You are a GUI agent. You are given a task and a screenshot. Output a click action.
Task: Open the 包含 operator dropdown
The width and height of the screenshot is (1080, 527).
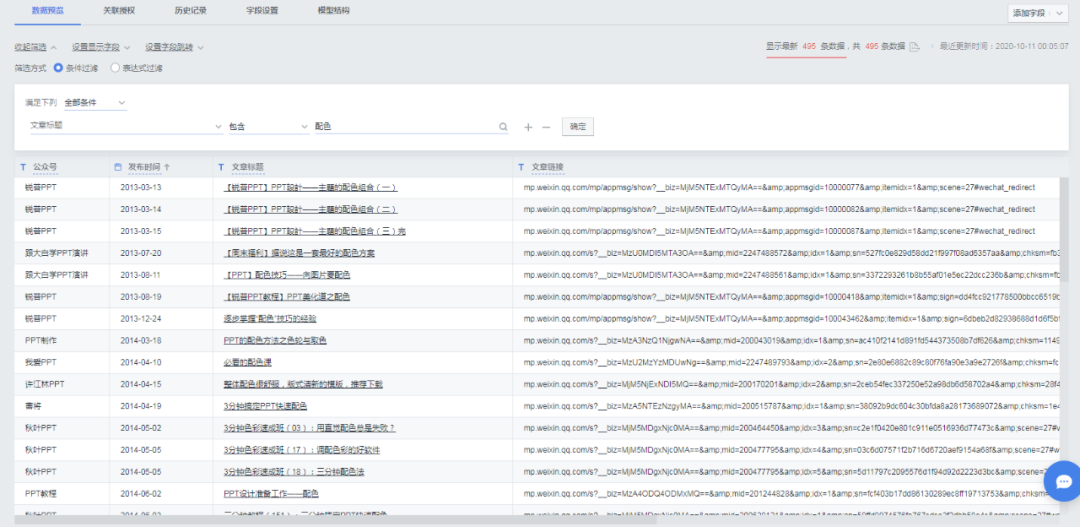[x=269, y=127]
